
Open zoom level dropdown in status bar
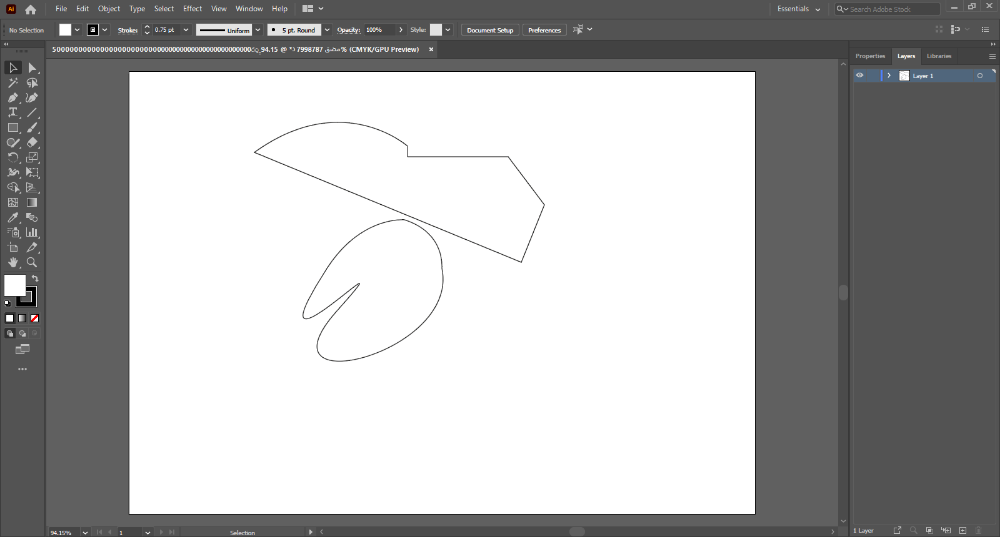(x=85, y=532)
